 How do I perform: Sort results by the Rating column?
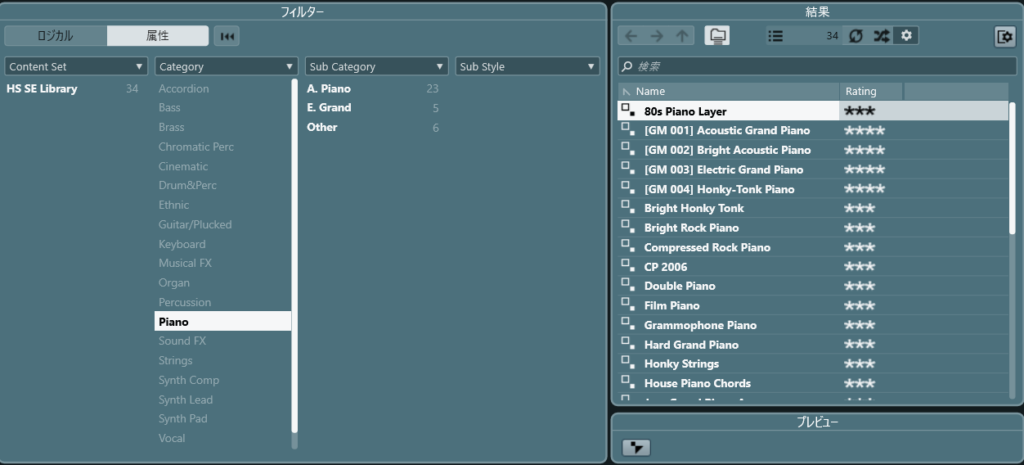pos(870,91)
